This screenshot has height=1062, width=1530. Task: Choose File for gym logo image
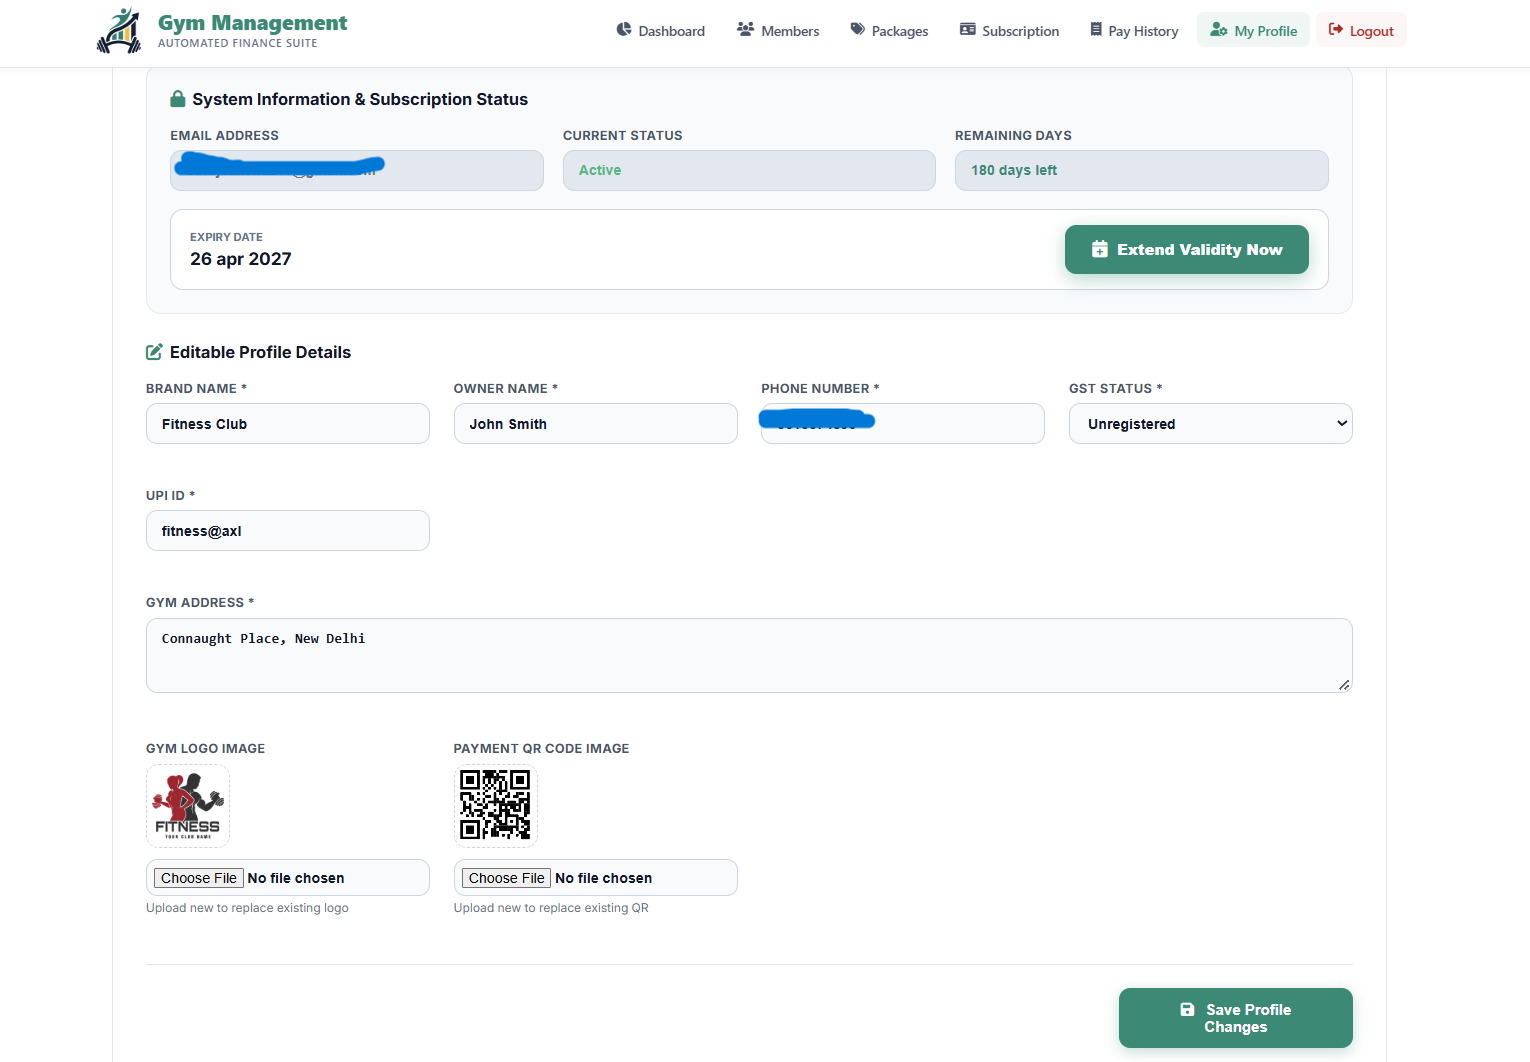198,878
